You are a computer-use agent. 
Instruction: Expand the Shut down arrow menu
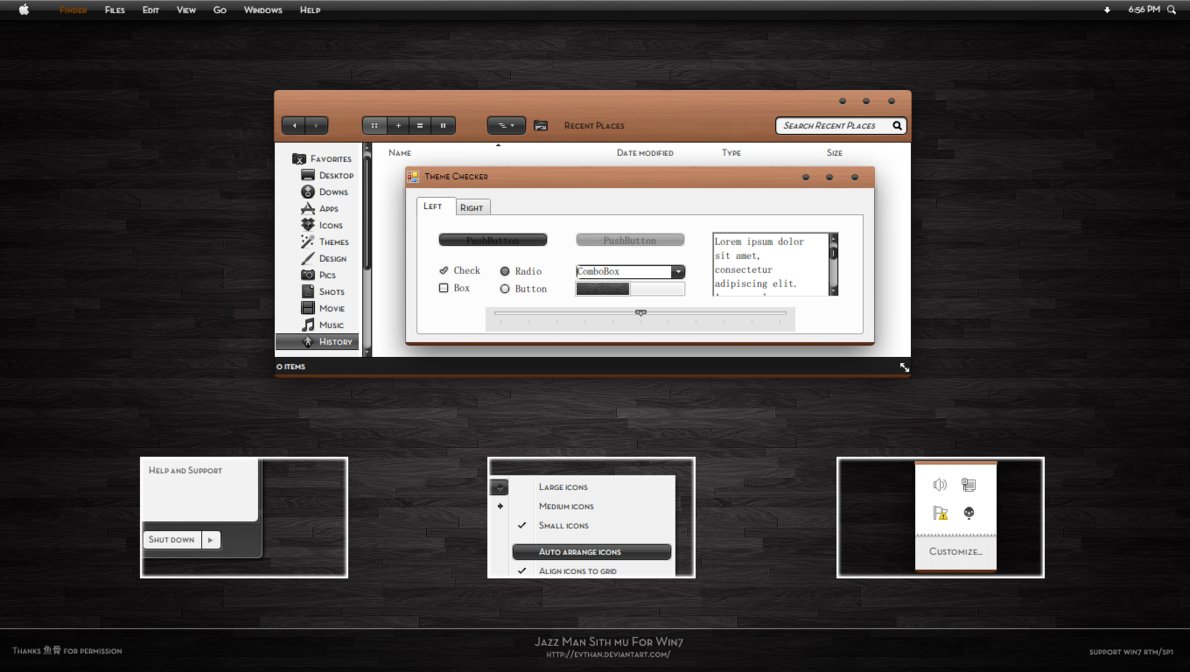click(210, 540)
